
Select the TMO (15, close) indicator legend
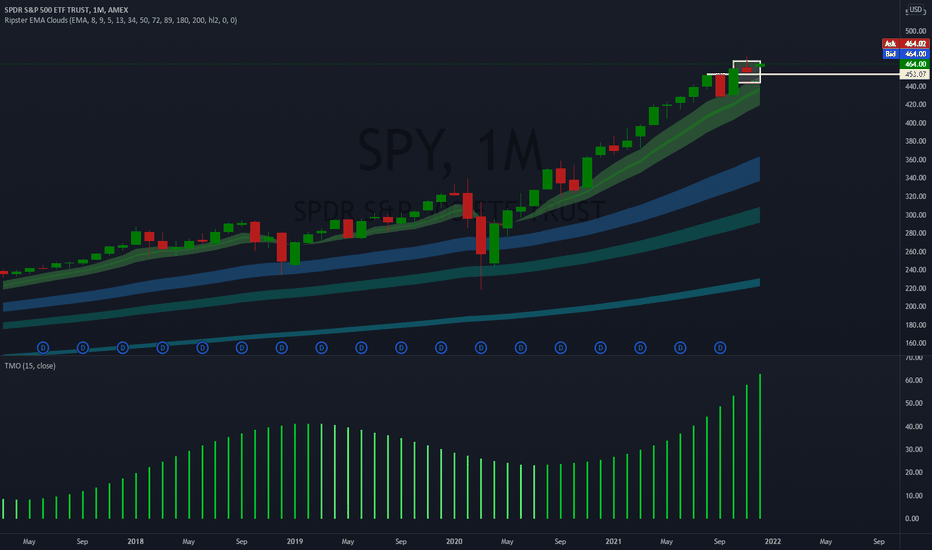pyautogui.click(x=30, y=366)
